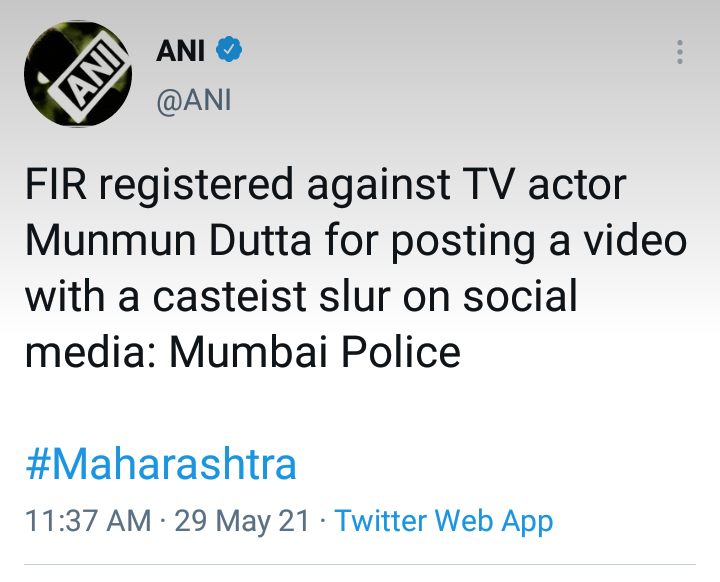The height and width of the screenshot is (582, 720).
Task: Click the Twitter Web App source link
Action: click(x=443, y=521)
